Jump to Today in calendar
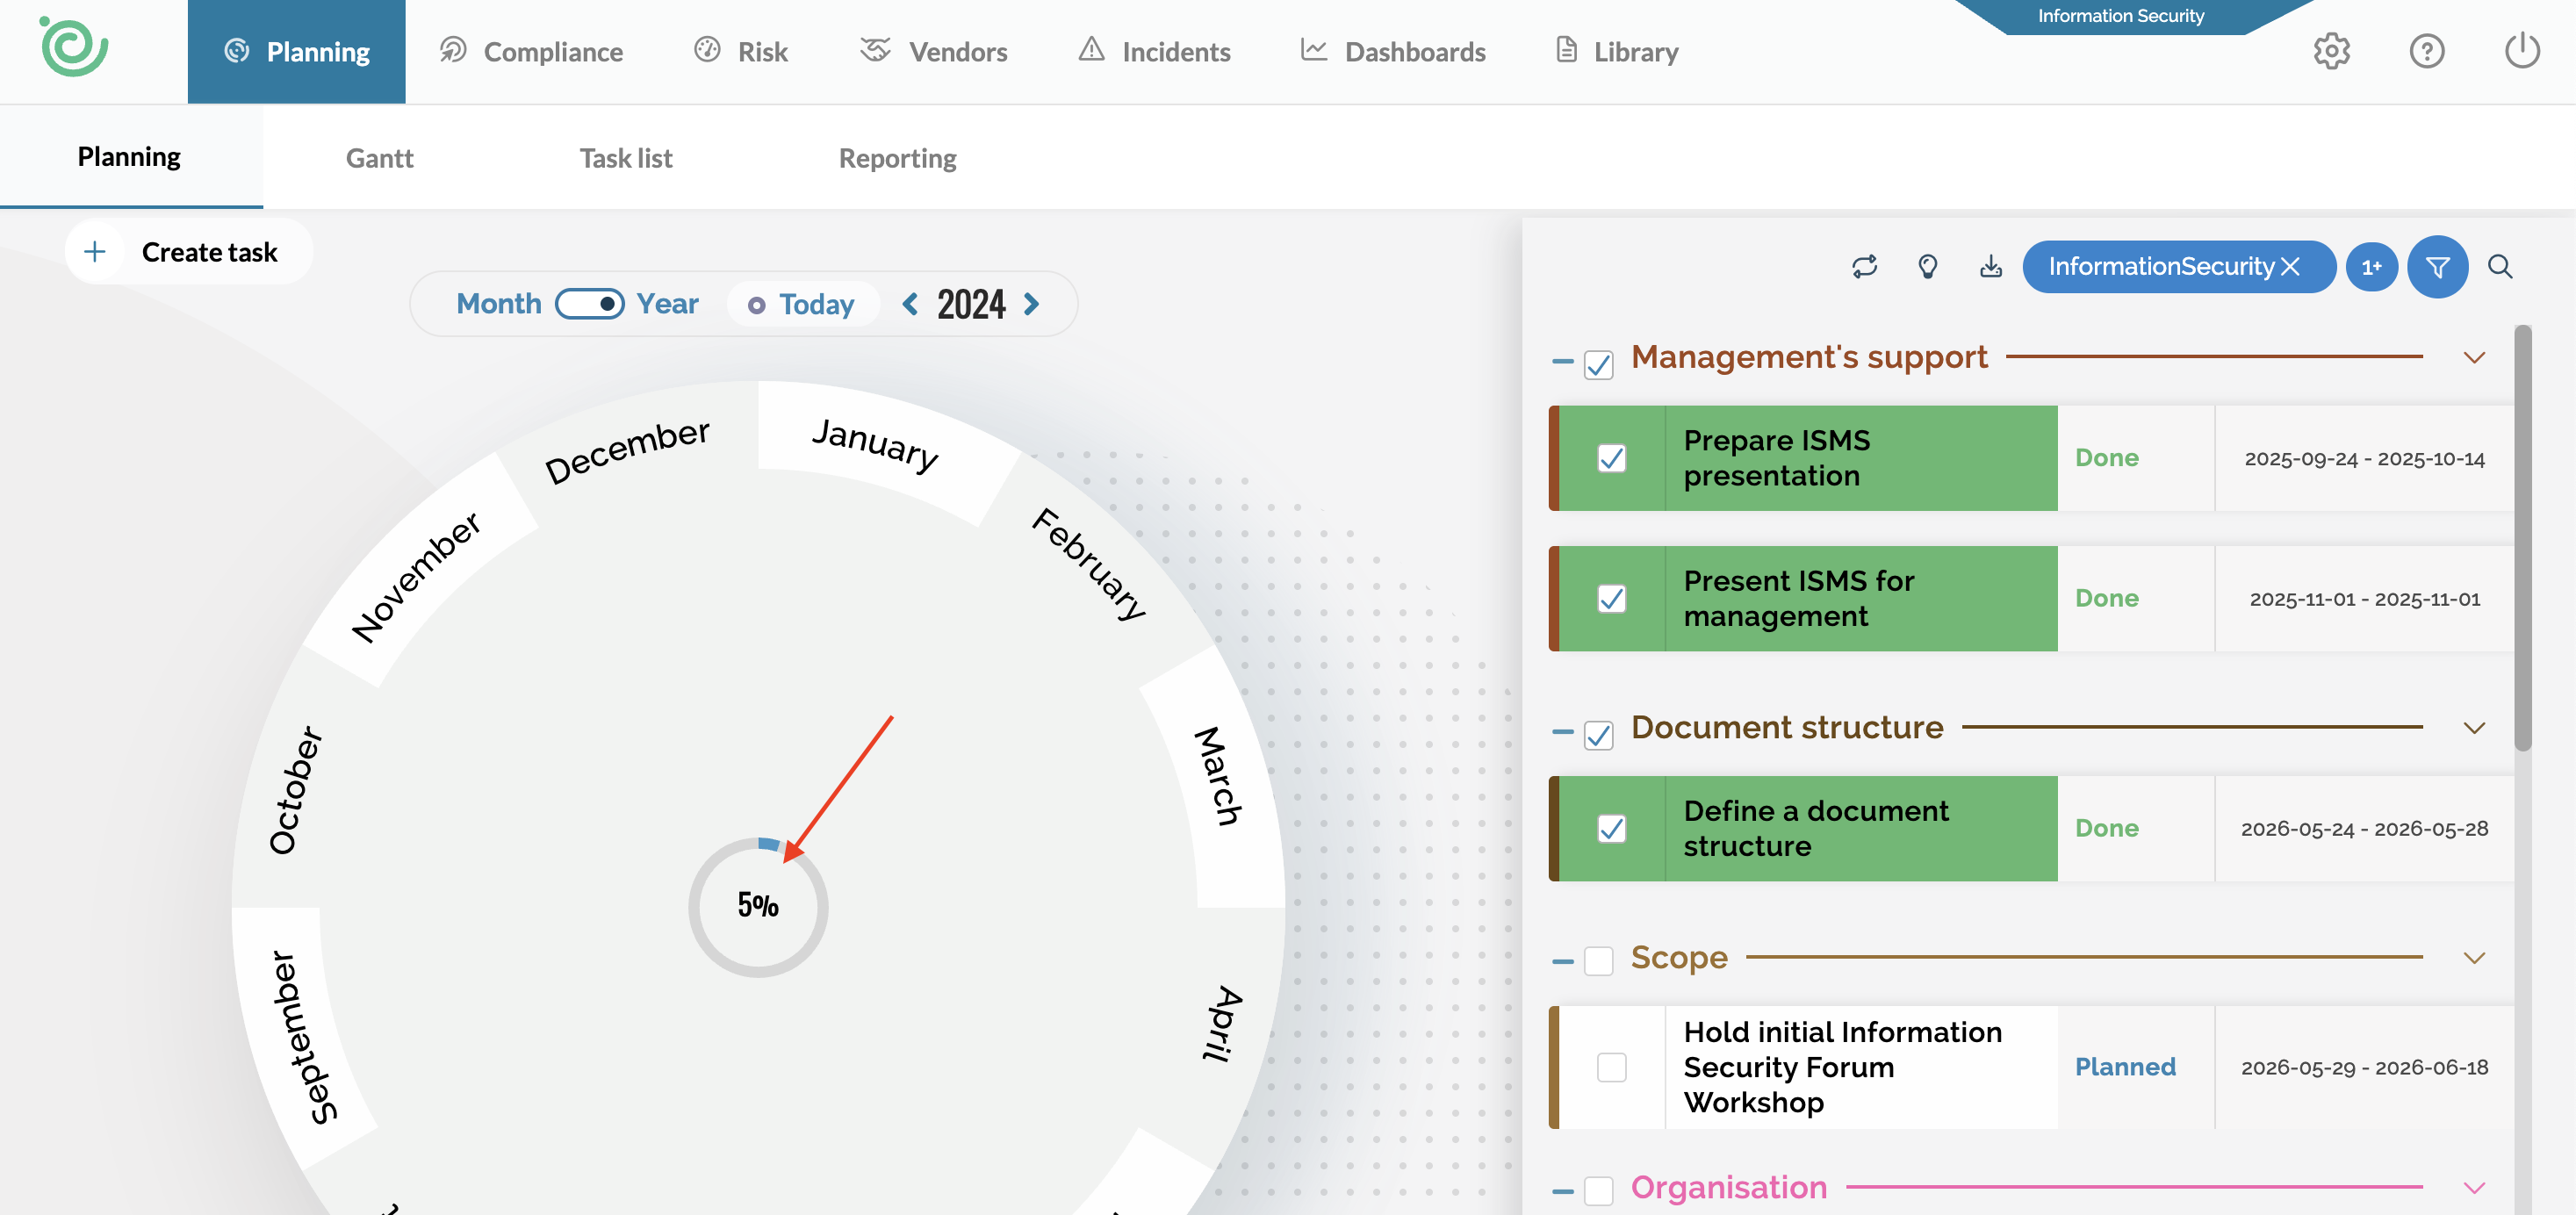The height and width of the screenshot is (1215, 2576). [802, 304]
